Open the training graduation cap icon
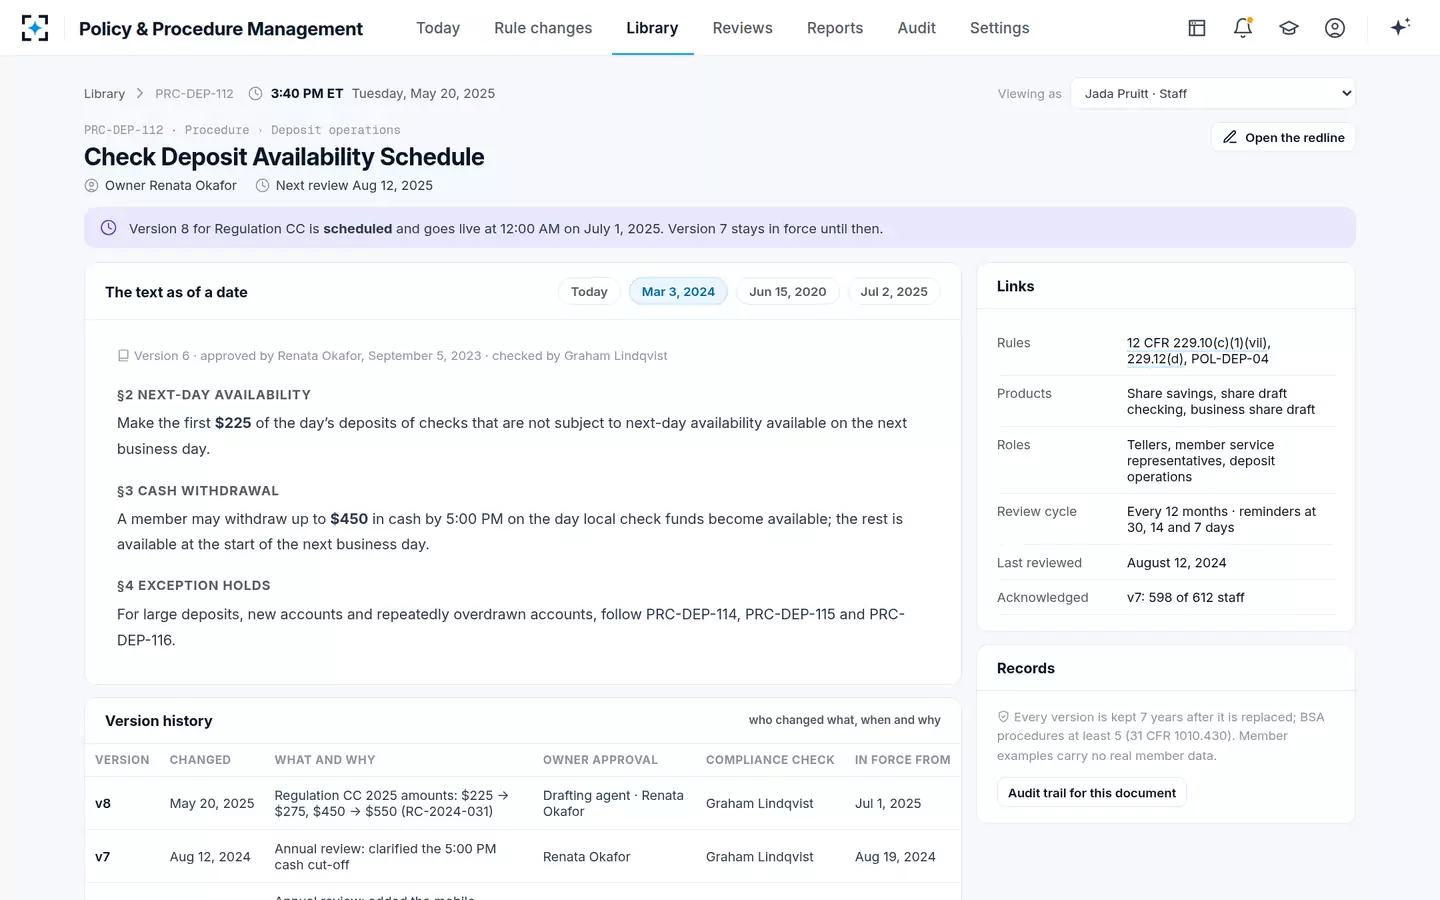This screenshot has width=1440, height=900. tap(1289, 28)
